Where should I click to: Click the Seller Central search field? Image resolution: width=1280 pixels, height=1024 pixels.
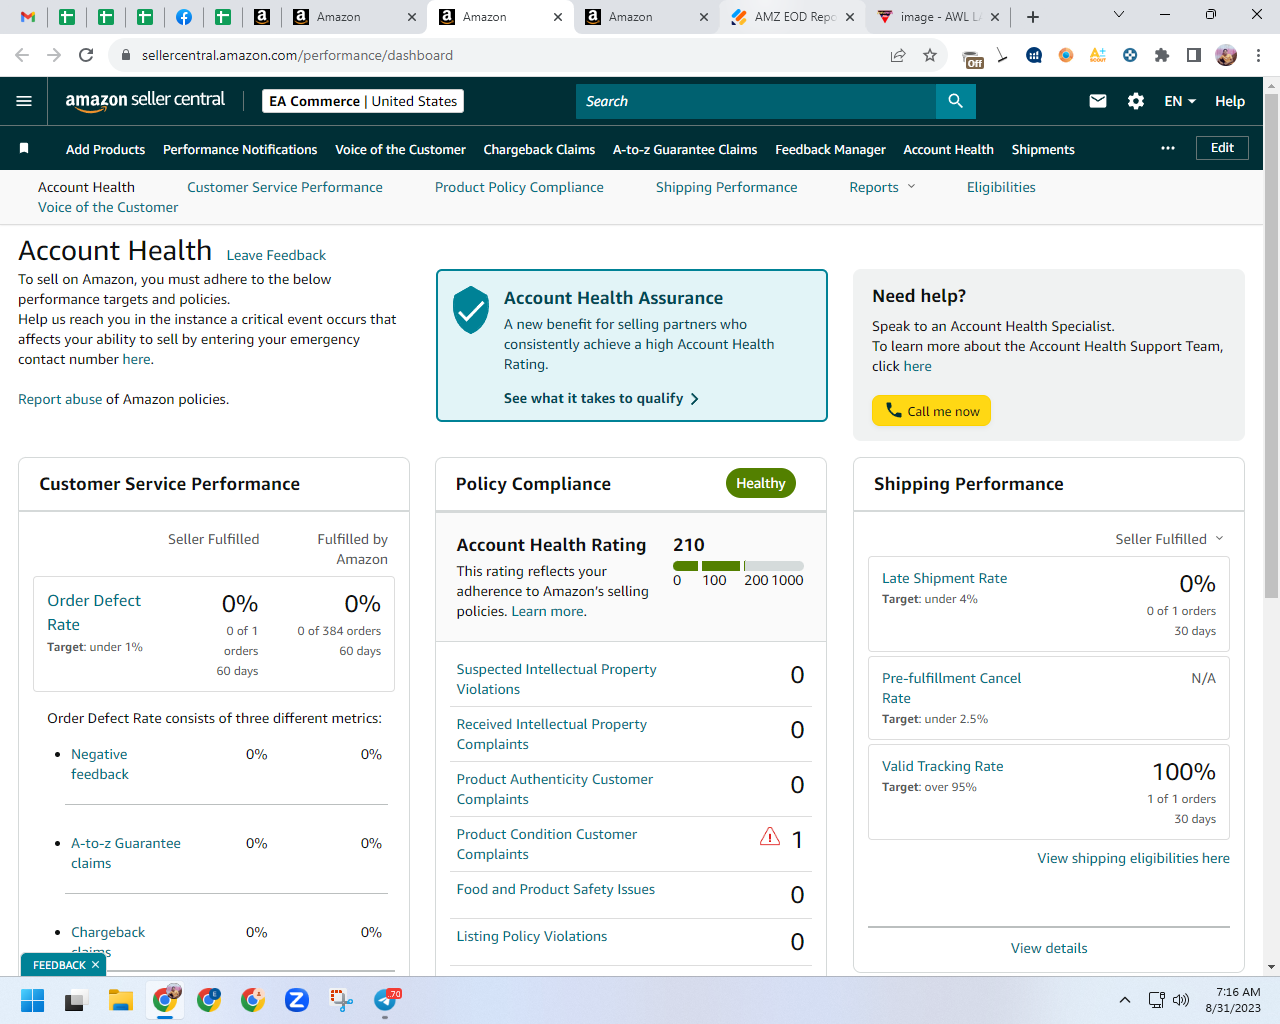(x=756, y=101)
